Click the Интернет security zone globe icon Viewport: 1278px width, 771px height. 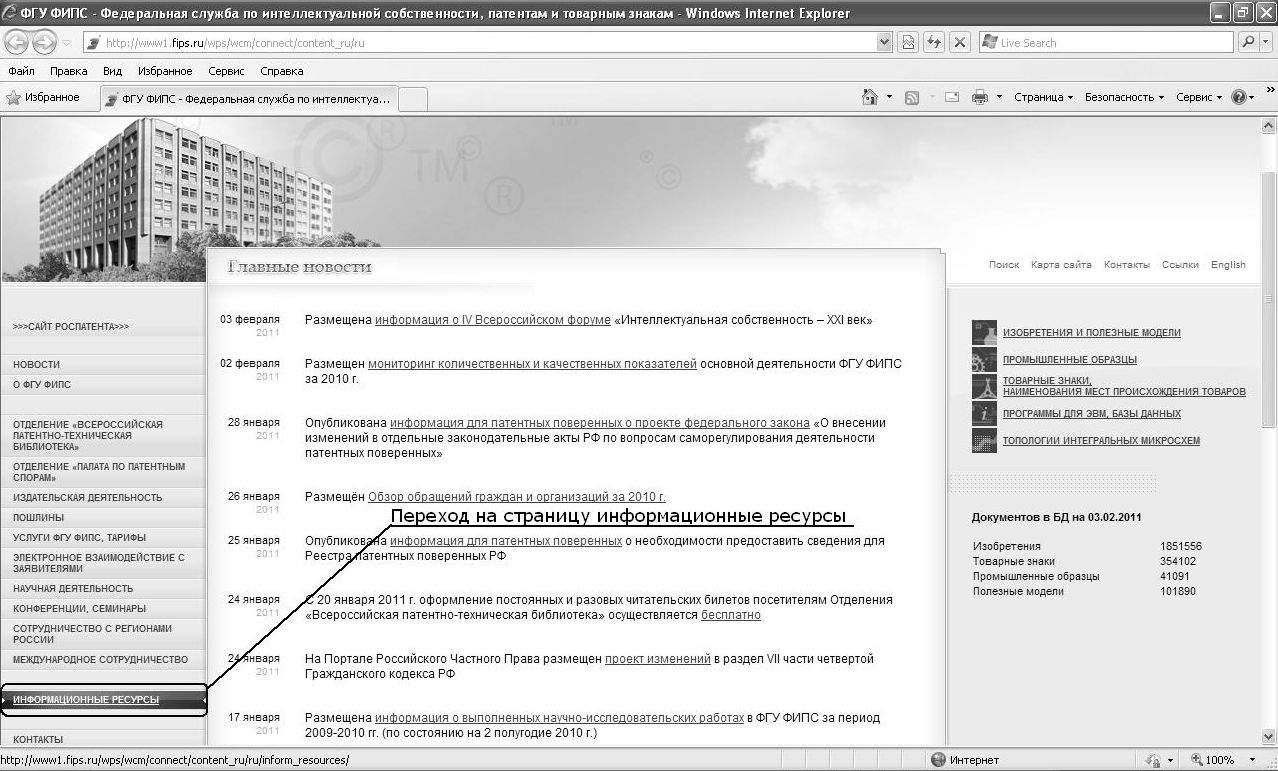pyautogui.click(x=937, y=760)
